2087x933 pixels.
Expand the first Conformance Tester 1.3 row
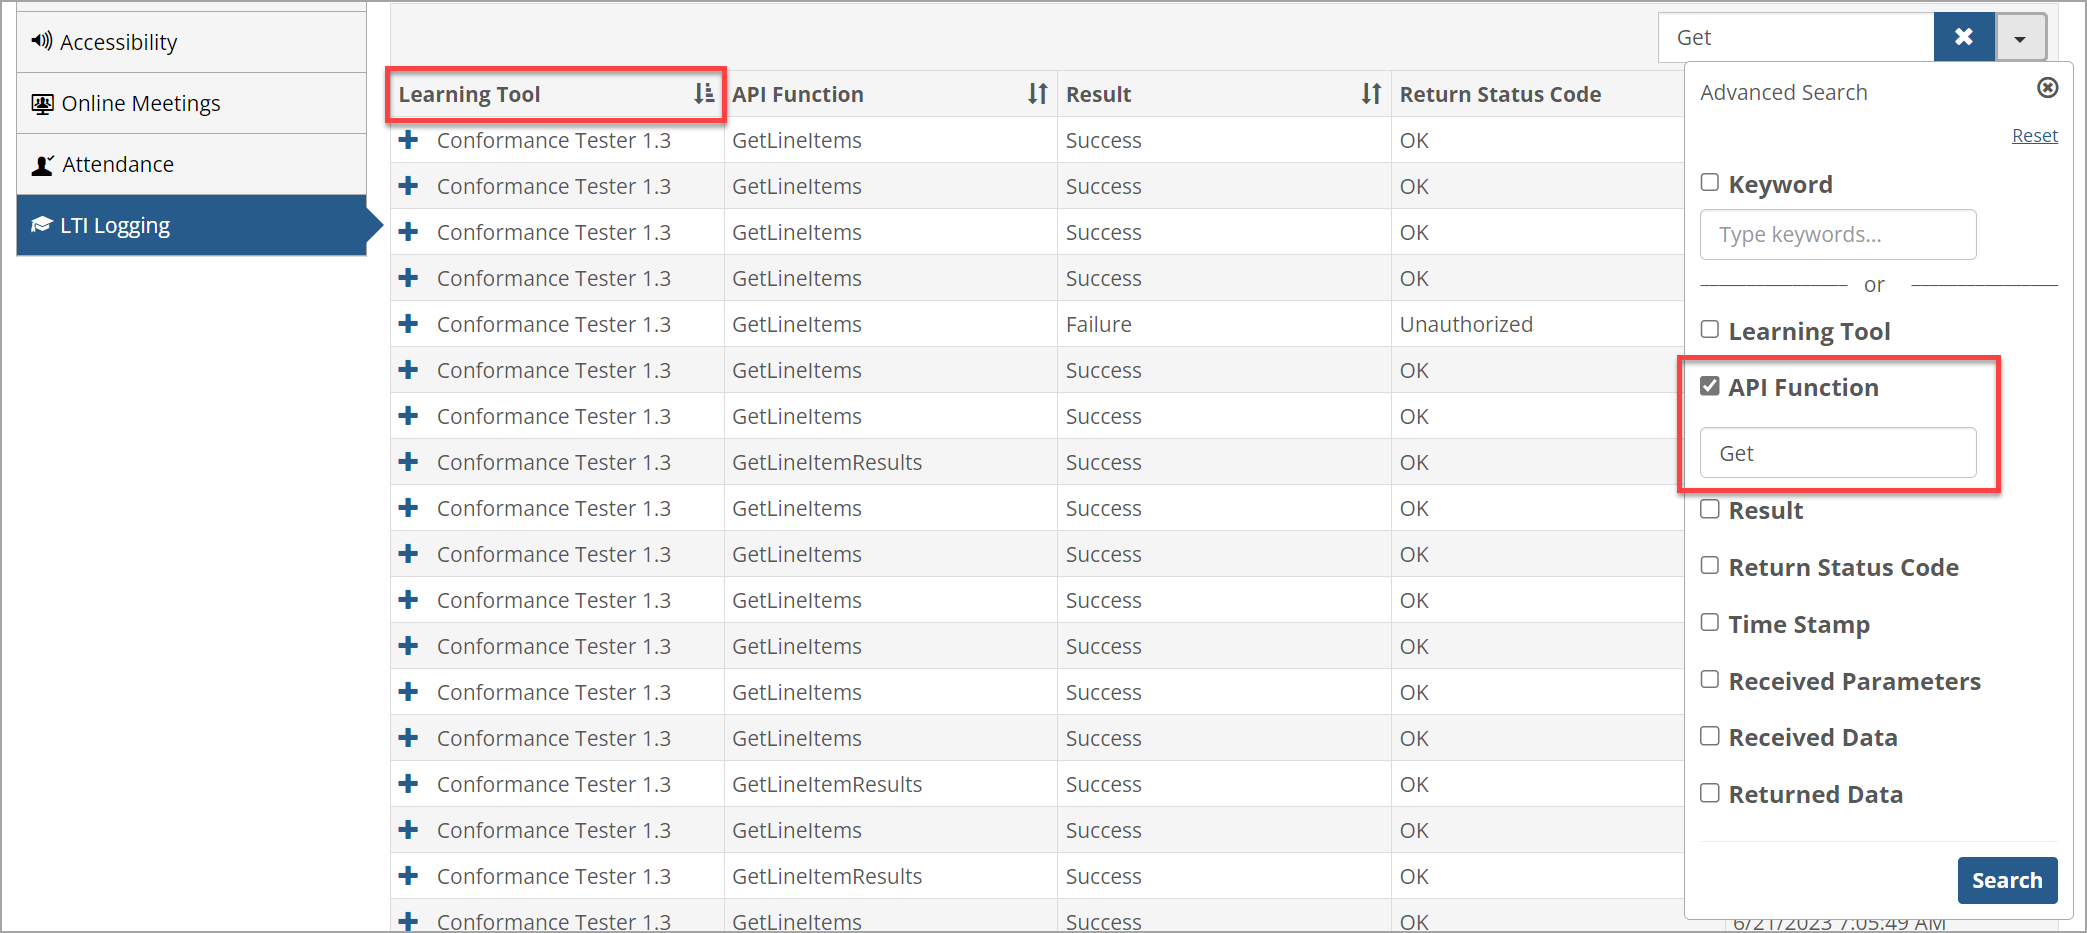point(409,140)
